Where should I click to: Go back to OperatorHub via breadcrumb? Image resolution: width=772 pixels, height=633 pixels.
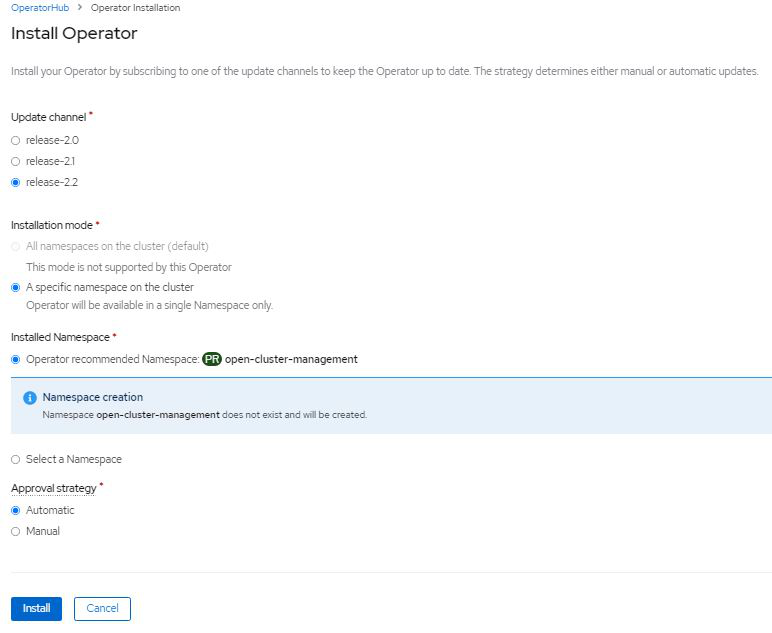click(x=39, y=8)
